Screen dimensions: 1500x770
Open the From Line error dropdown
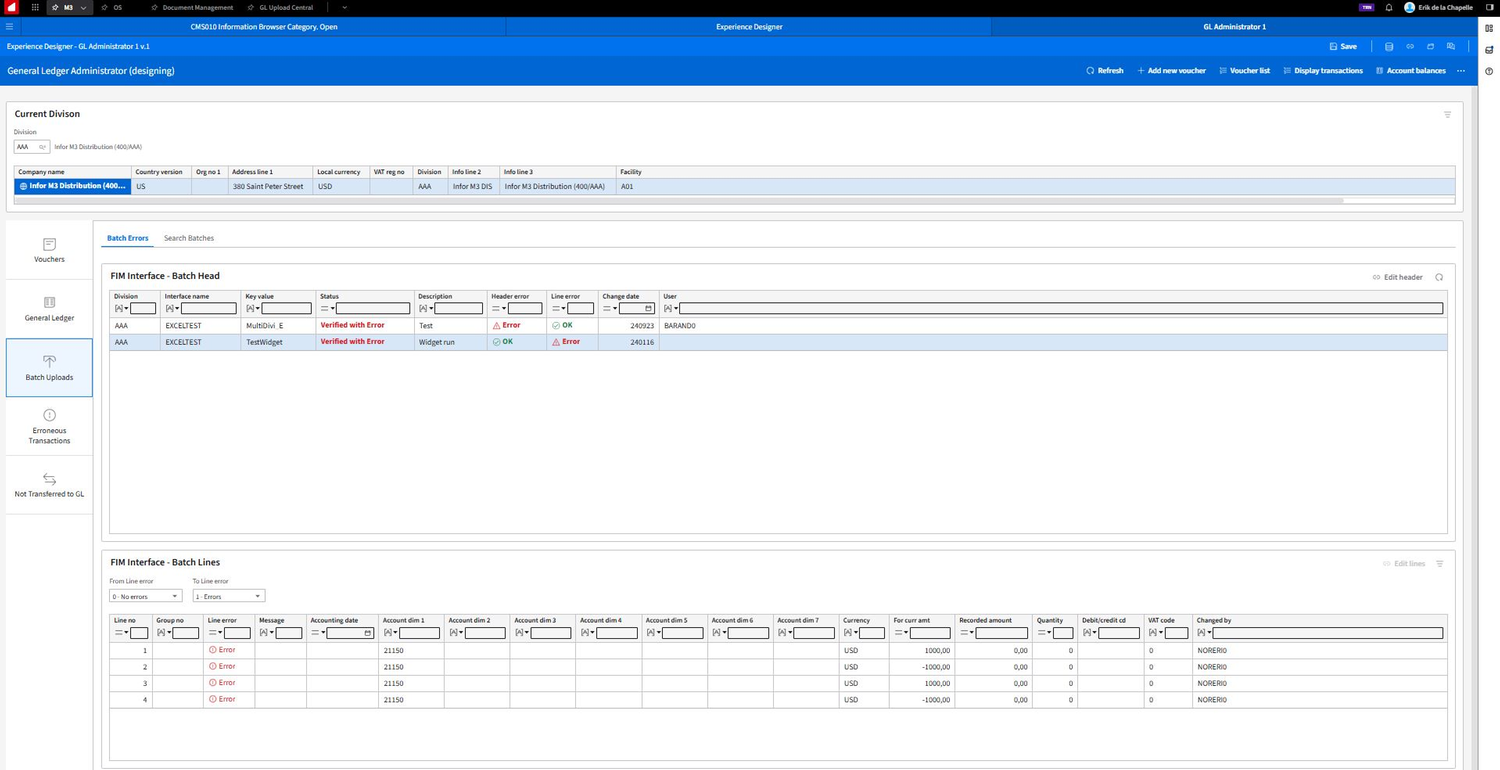click(145, 596)
